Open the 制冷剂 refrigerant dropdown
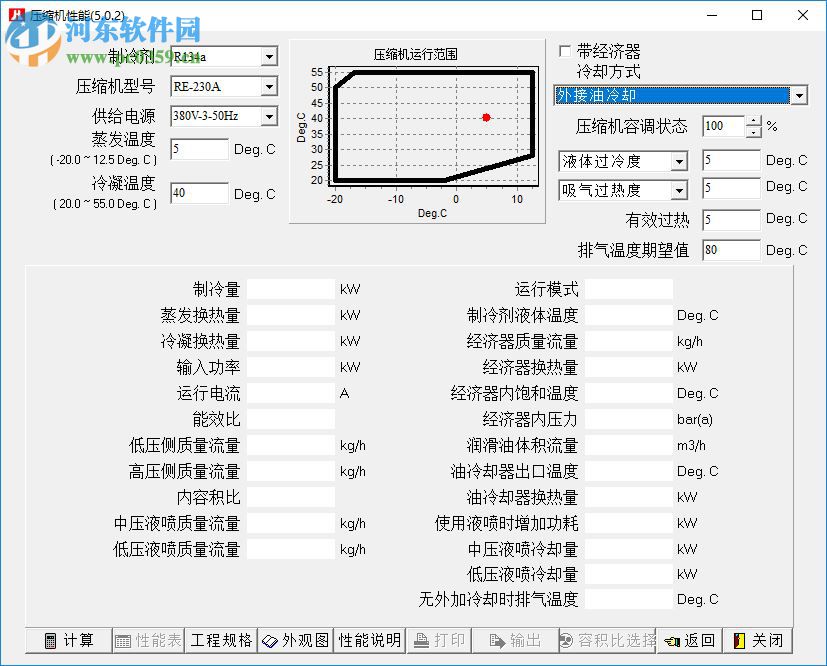 coord(270,56)
